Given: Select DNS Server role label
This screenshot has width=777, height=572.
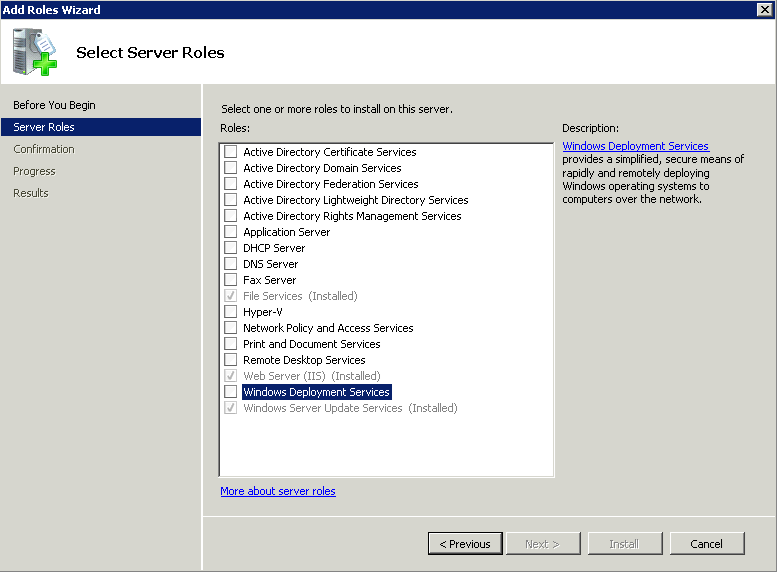Looking at the screenshot, I should (271, 264).
